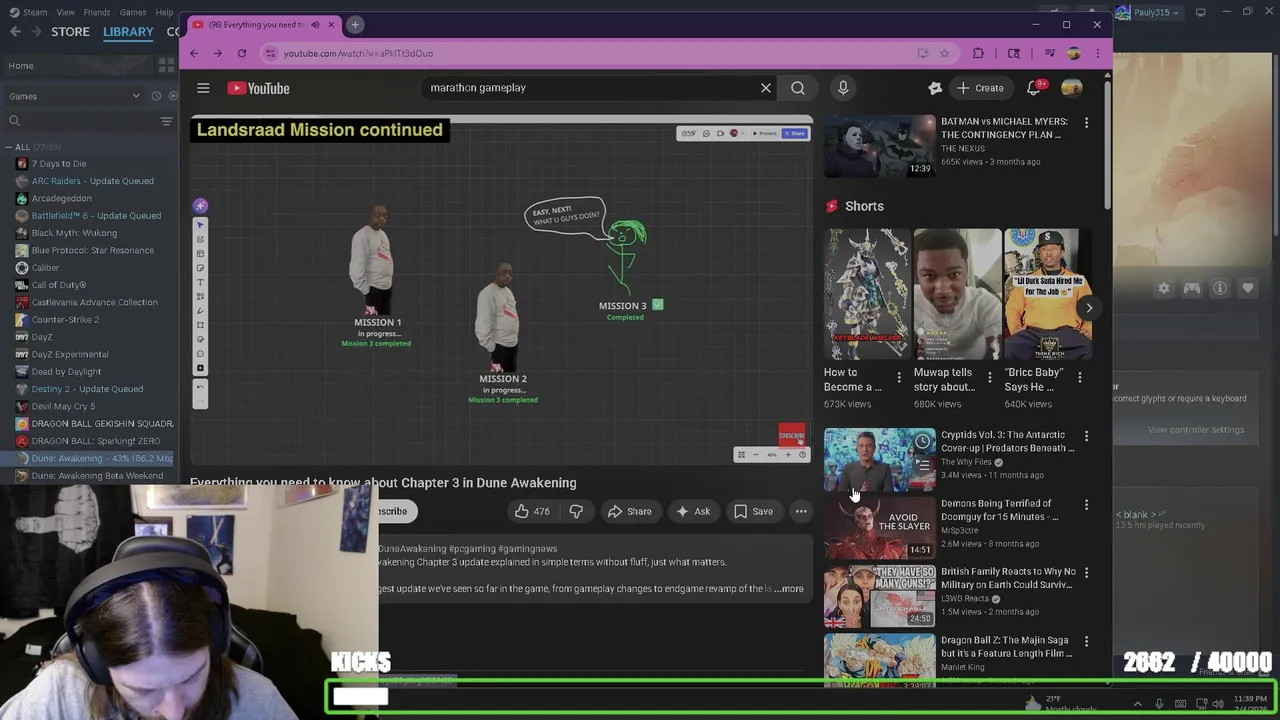Viewport: 1280px width, 720px height.
Task: Open the Steam View menu
Action: (65, 12)
